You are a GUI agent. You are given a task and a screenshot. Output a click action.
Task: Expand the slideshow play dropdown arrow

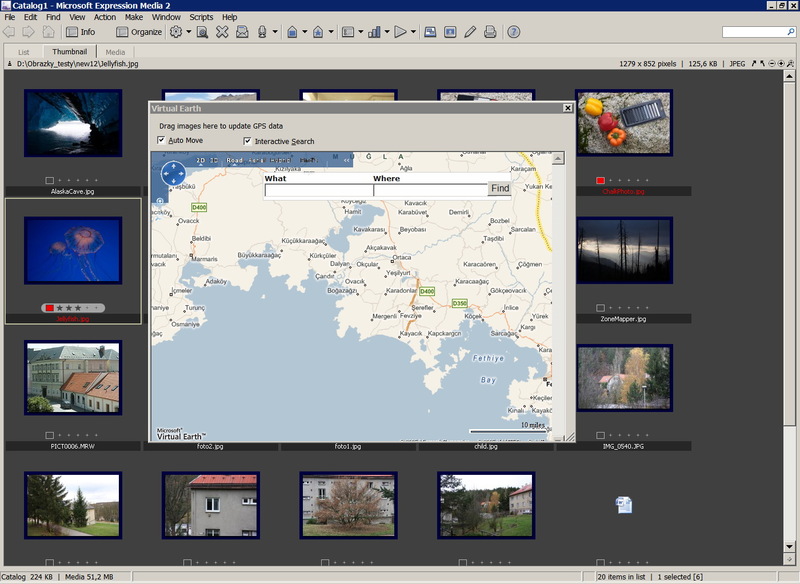(413, 32)
